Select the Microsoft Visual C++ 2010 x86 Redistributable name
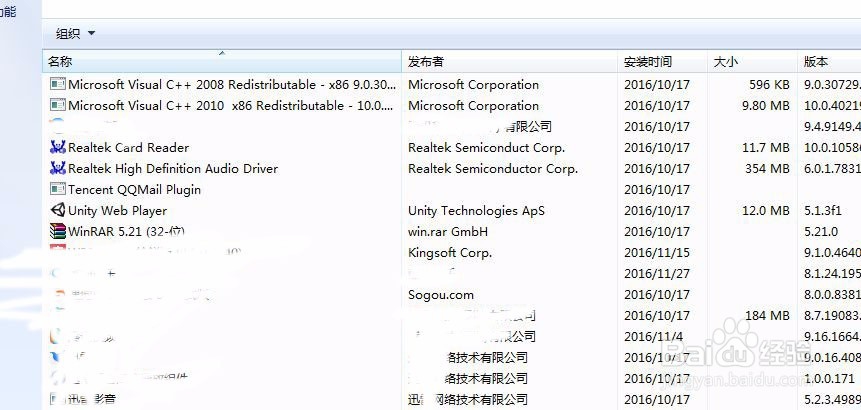 pyautogui.click(x=231, y=105)
